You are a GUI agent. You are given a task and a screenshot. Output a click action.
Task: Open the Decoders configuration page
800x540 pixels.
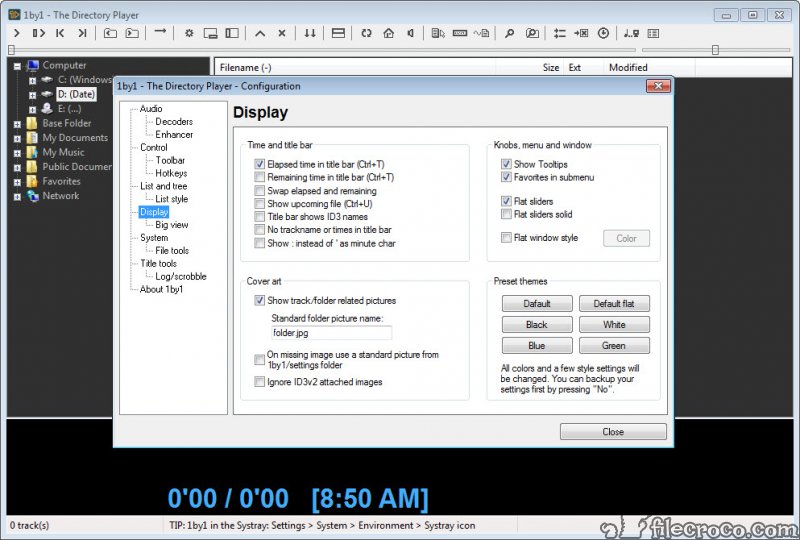click(174, 121)
